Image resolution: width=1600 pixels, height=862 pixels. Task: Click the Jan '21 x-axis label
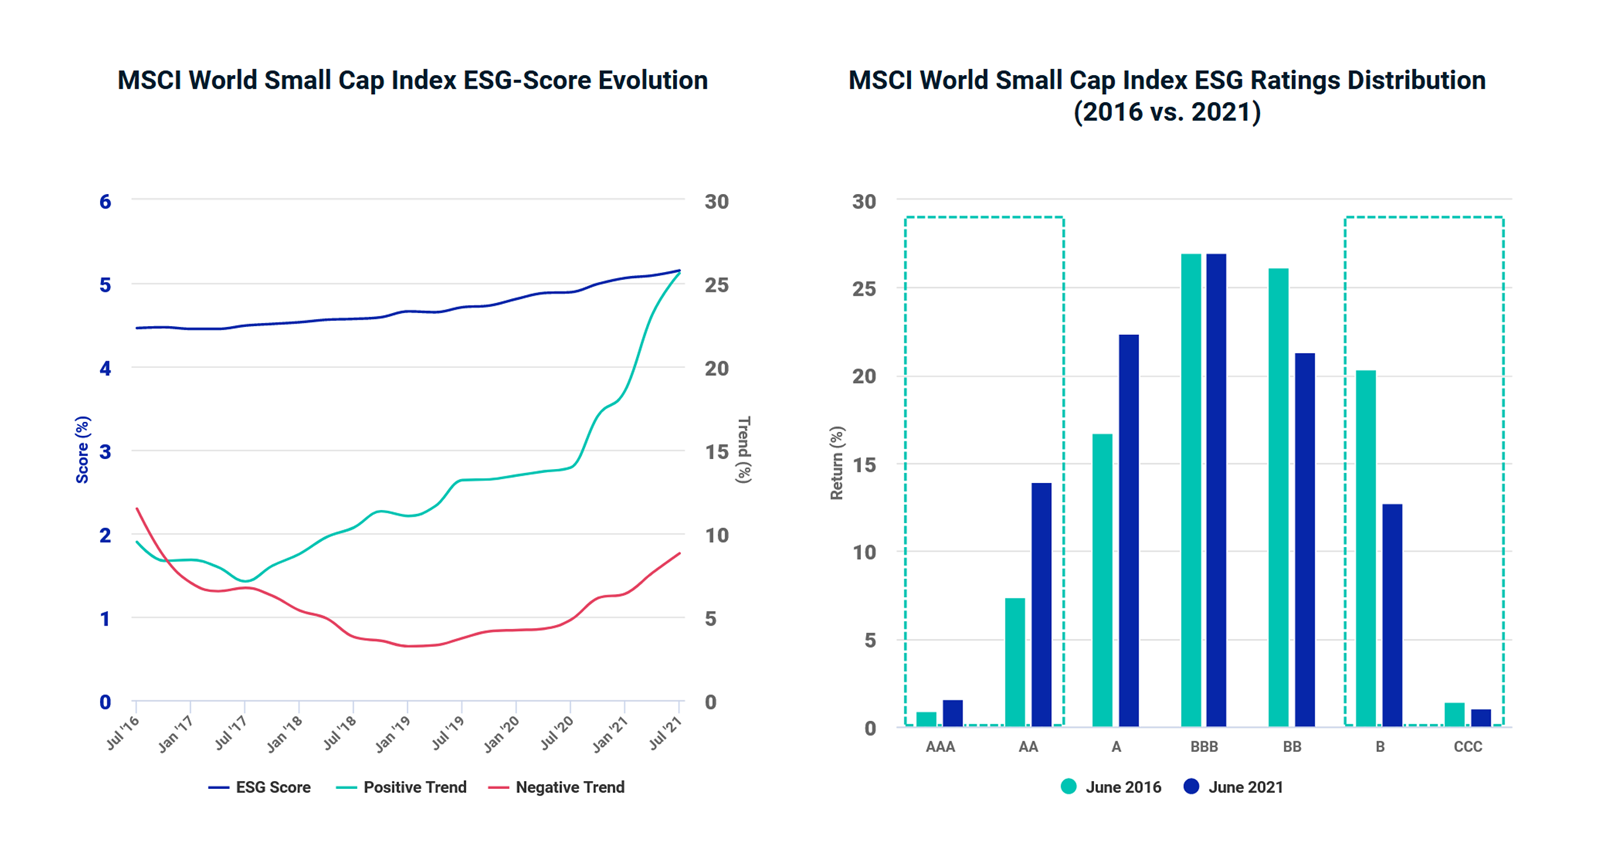pos(610,734)
